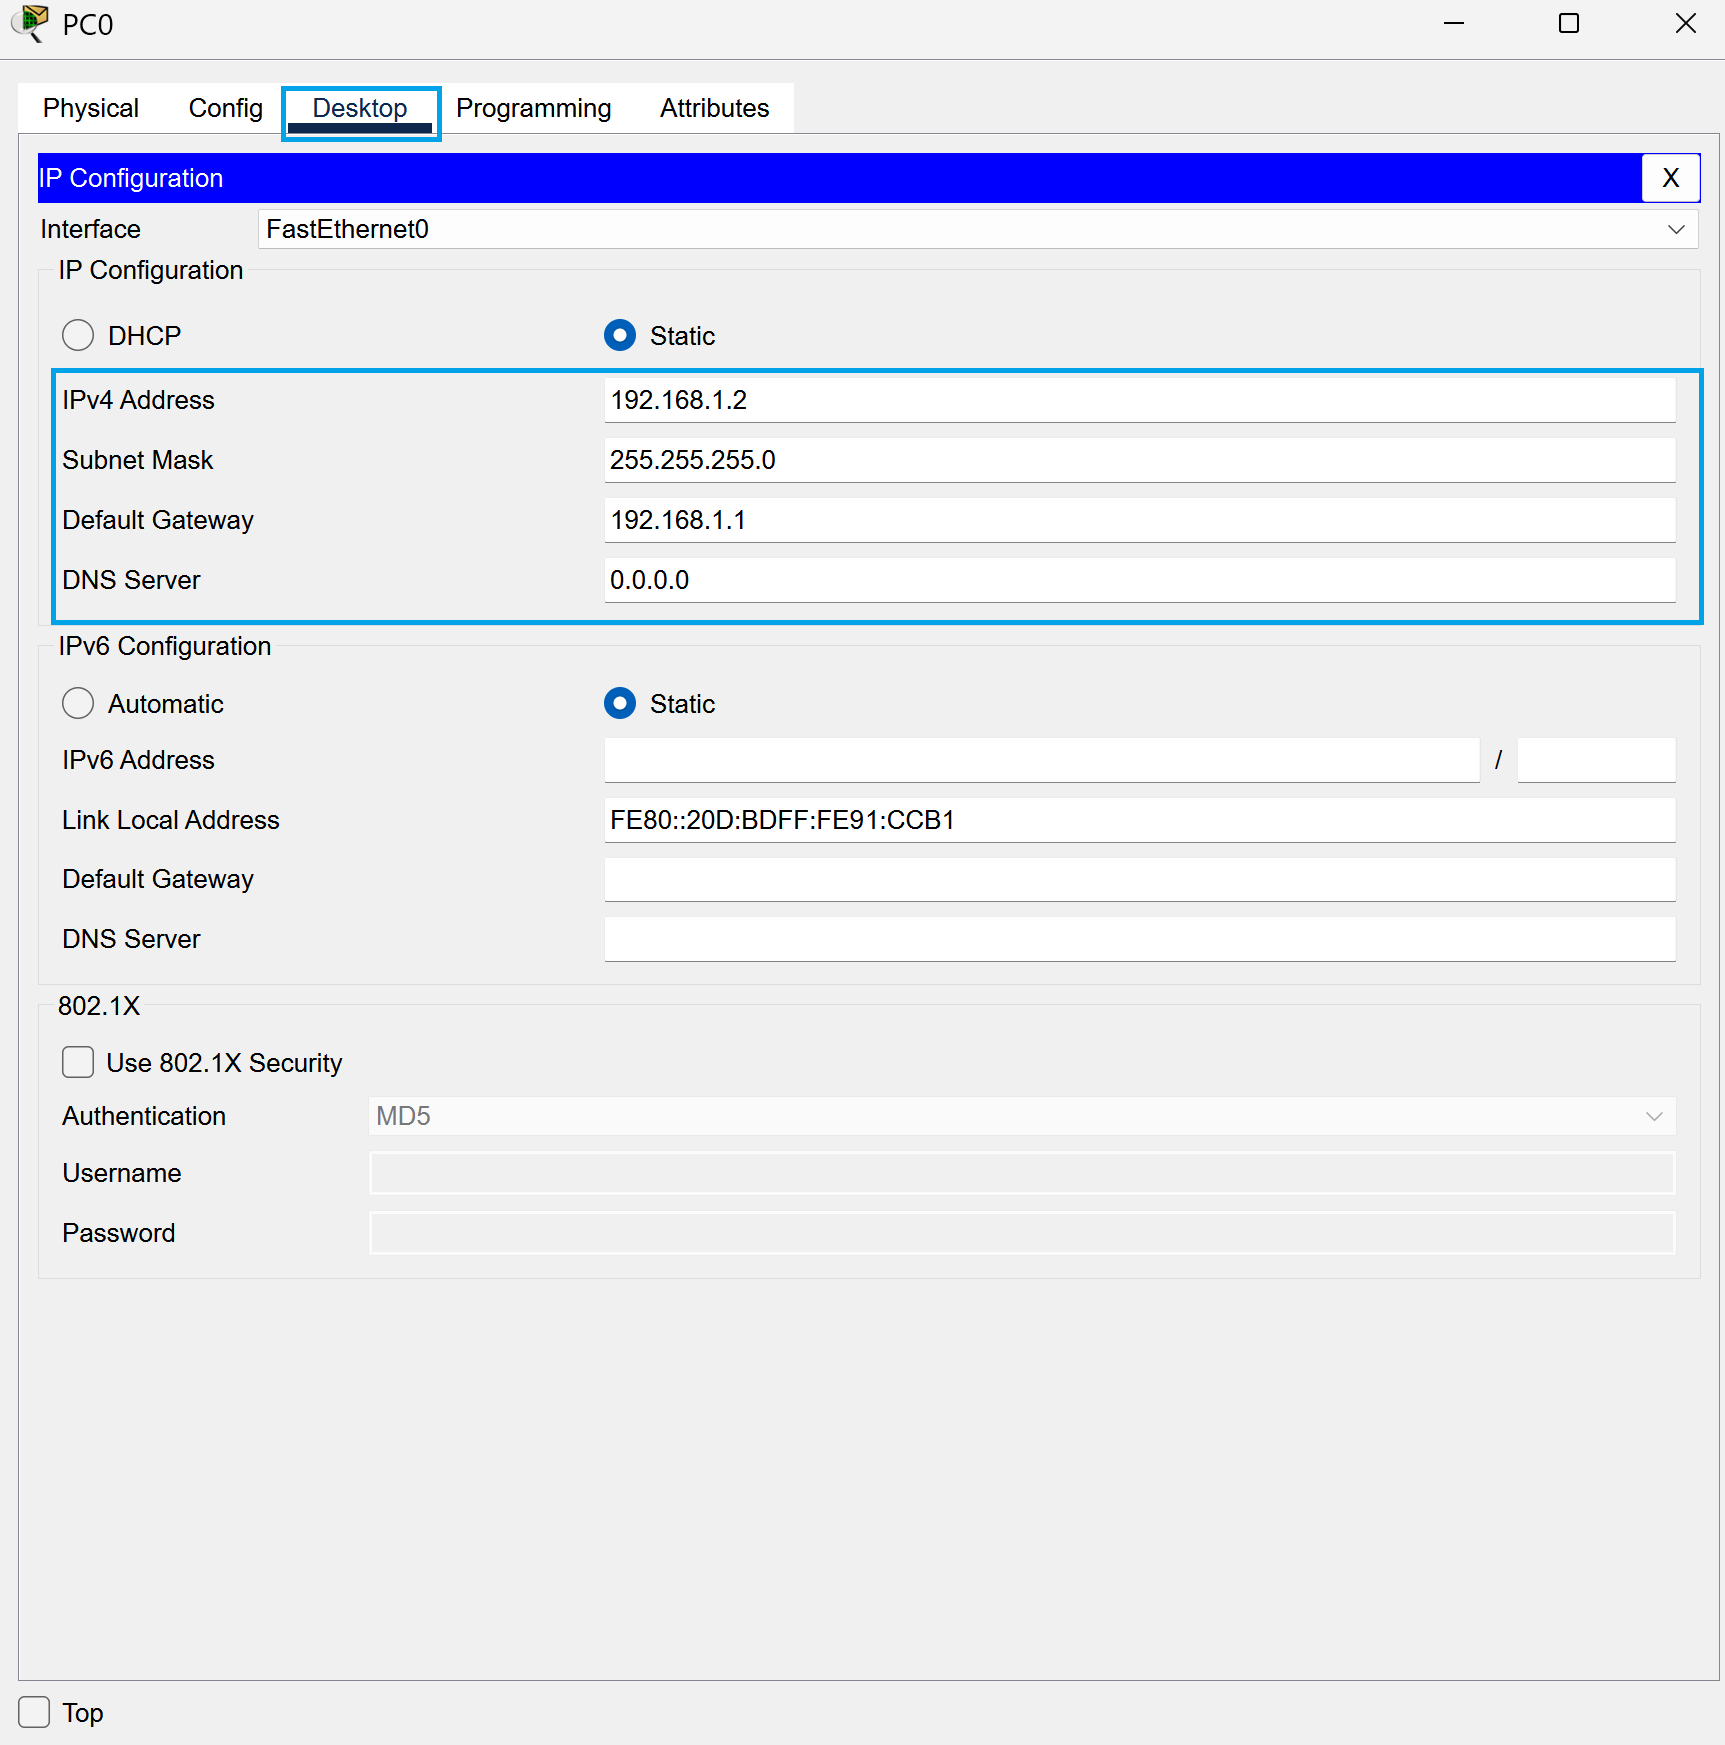The height and width of the screenshot is (1745, 1725).
Task: Click the IPv6 Default Gateway field
Action: coord(1140,879)
